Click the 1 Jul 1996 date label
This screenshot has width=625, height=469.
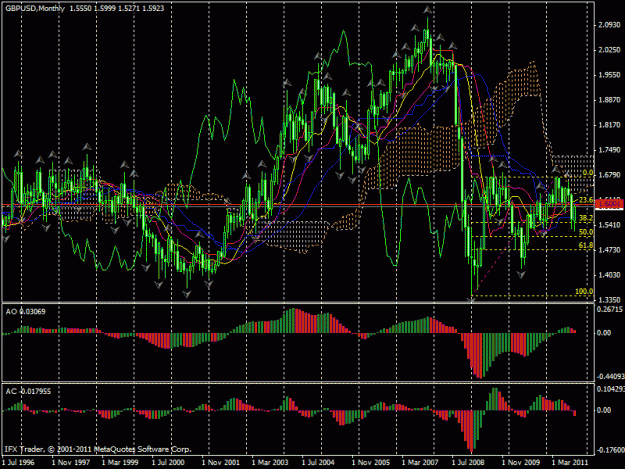18,463
